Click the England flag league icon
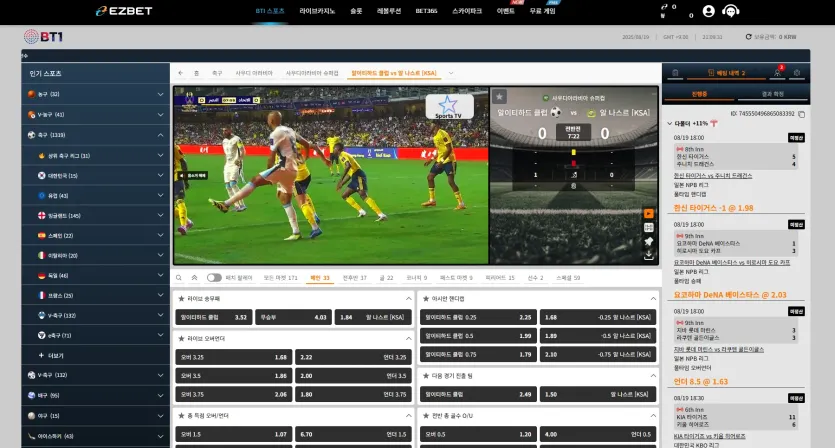Viewport: 835px width, 448px height. click(42, 216)
